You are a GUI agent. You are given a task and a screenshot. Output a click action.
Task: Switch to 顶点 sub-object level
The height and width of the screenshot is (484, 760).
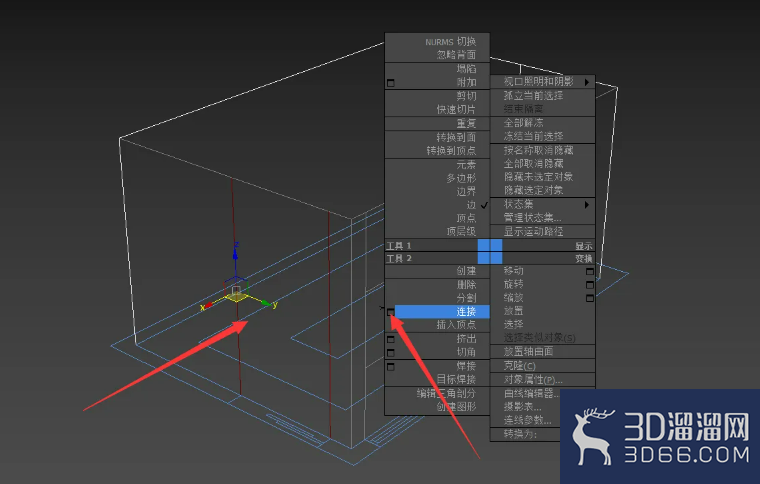click(466, 218)
